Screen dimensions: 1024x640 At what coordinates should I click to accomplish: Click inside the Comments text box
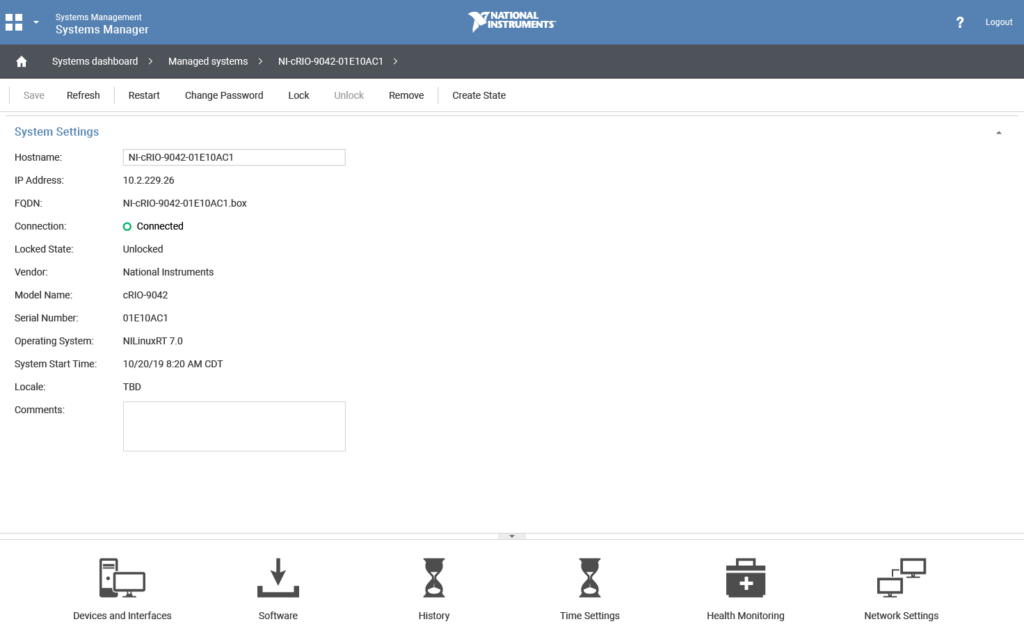(x=234, y=426)
